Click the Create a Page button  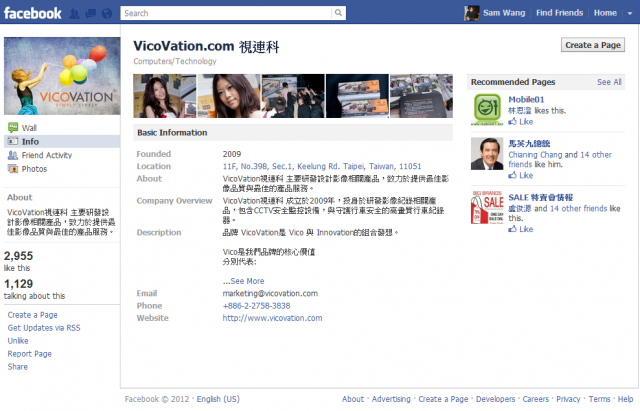coord(593,45)
